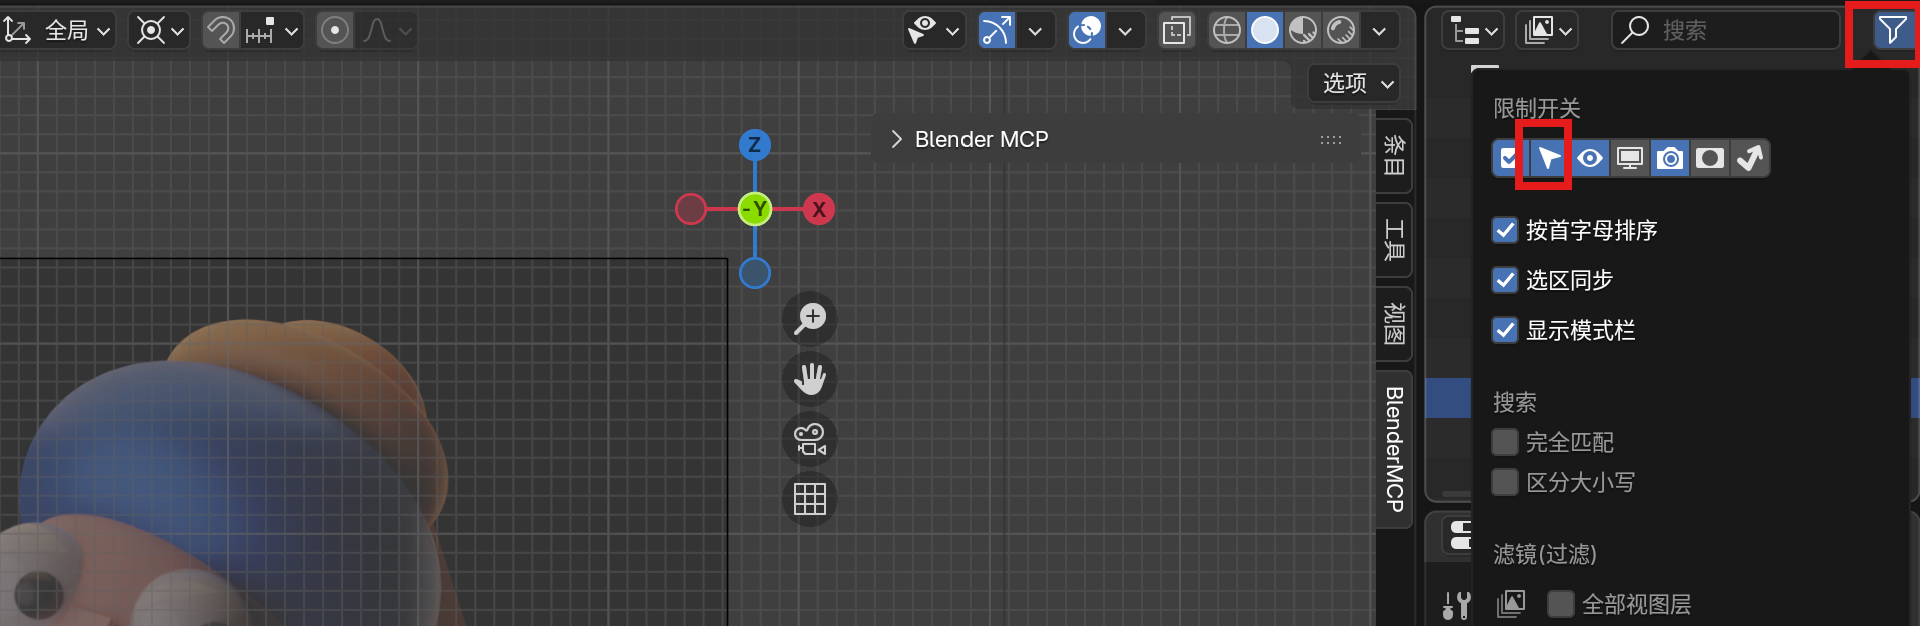Click the hollow red negative X gizmo
The image size is (1920, 626).
(691, 209)
